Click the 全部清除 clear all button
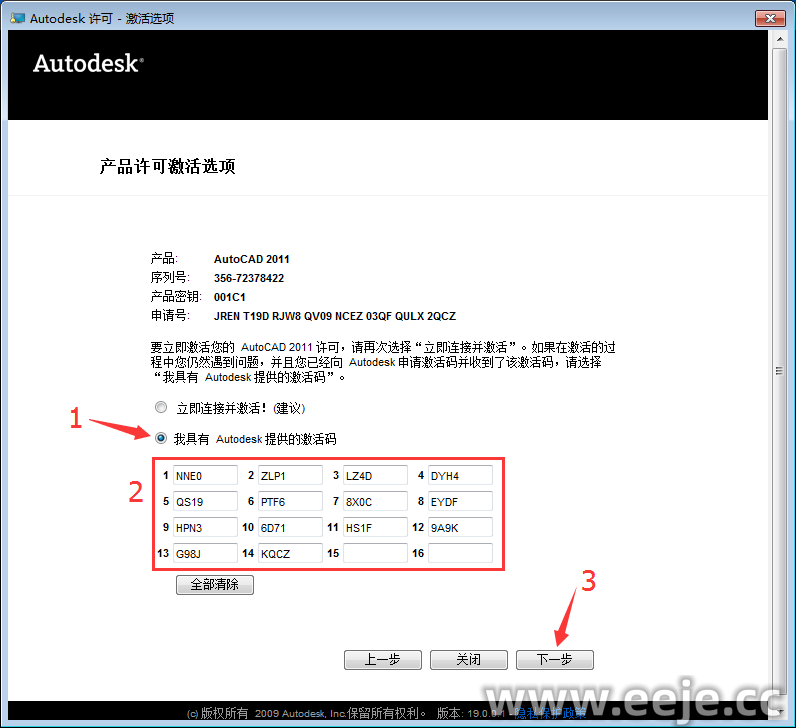The image size is (796, 728). click(215, 584)
